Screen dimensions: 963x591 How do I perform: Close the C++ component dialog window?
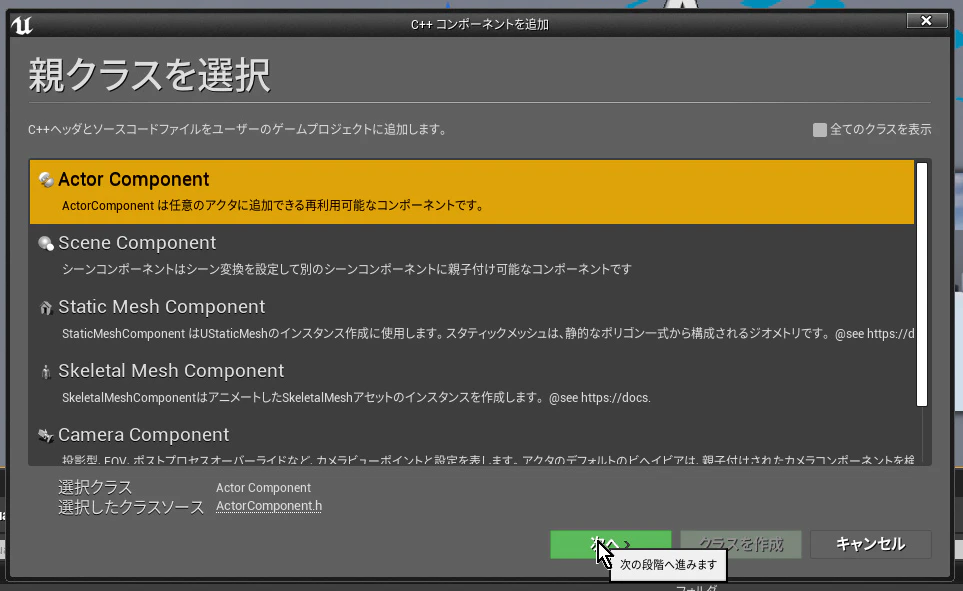click(x=926, y=21)
